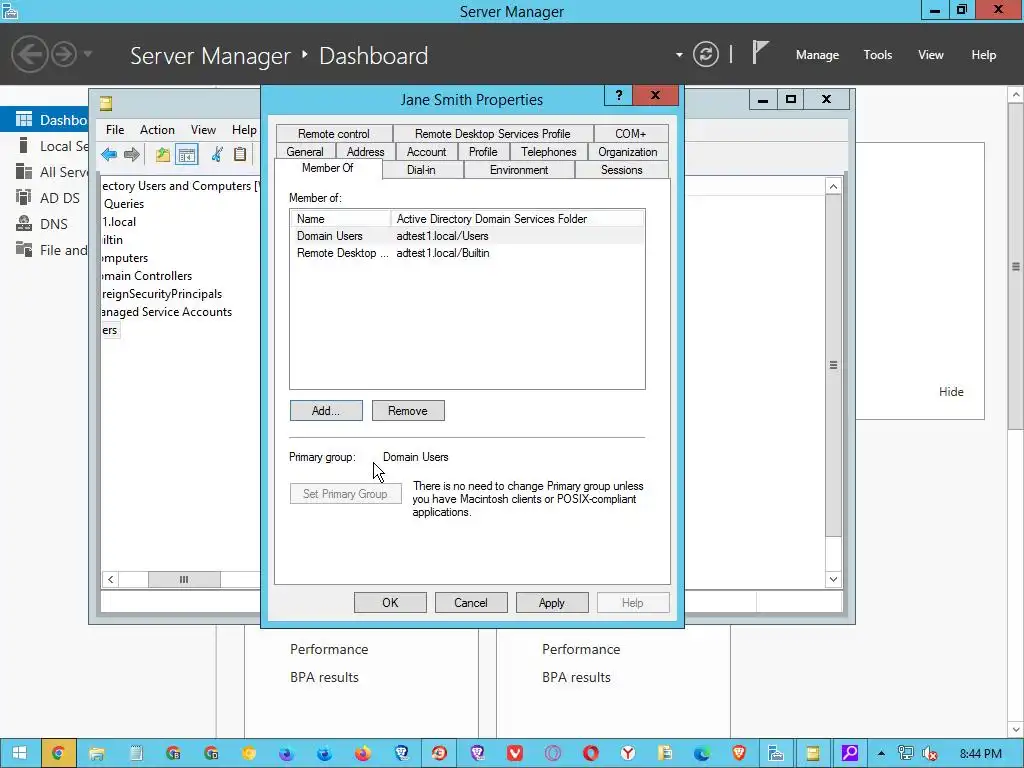Toggle the Show/Hide Console Tree toolbar icon

click(x=187, y=155)
